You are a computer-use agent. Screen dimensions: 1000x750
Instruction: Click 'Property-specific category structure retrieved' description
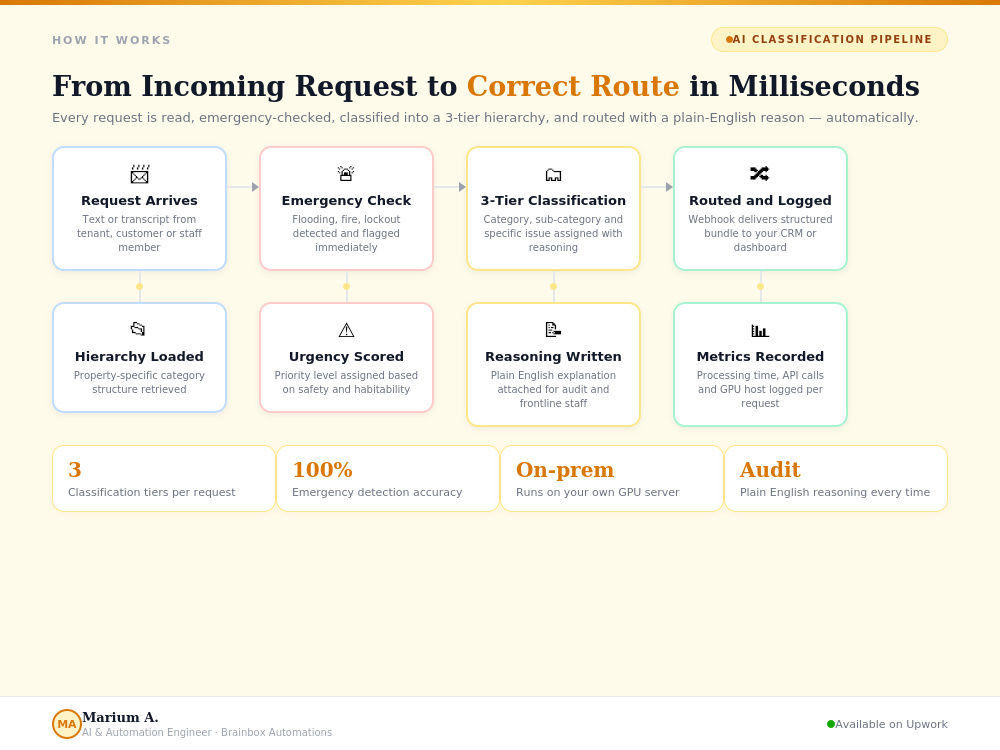point(139,383)
